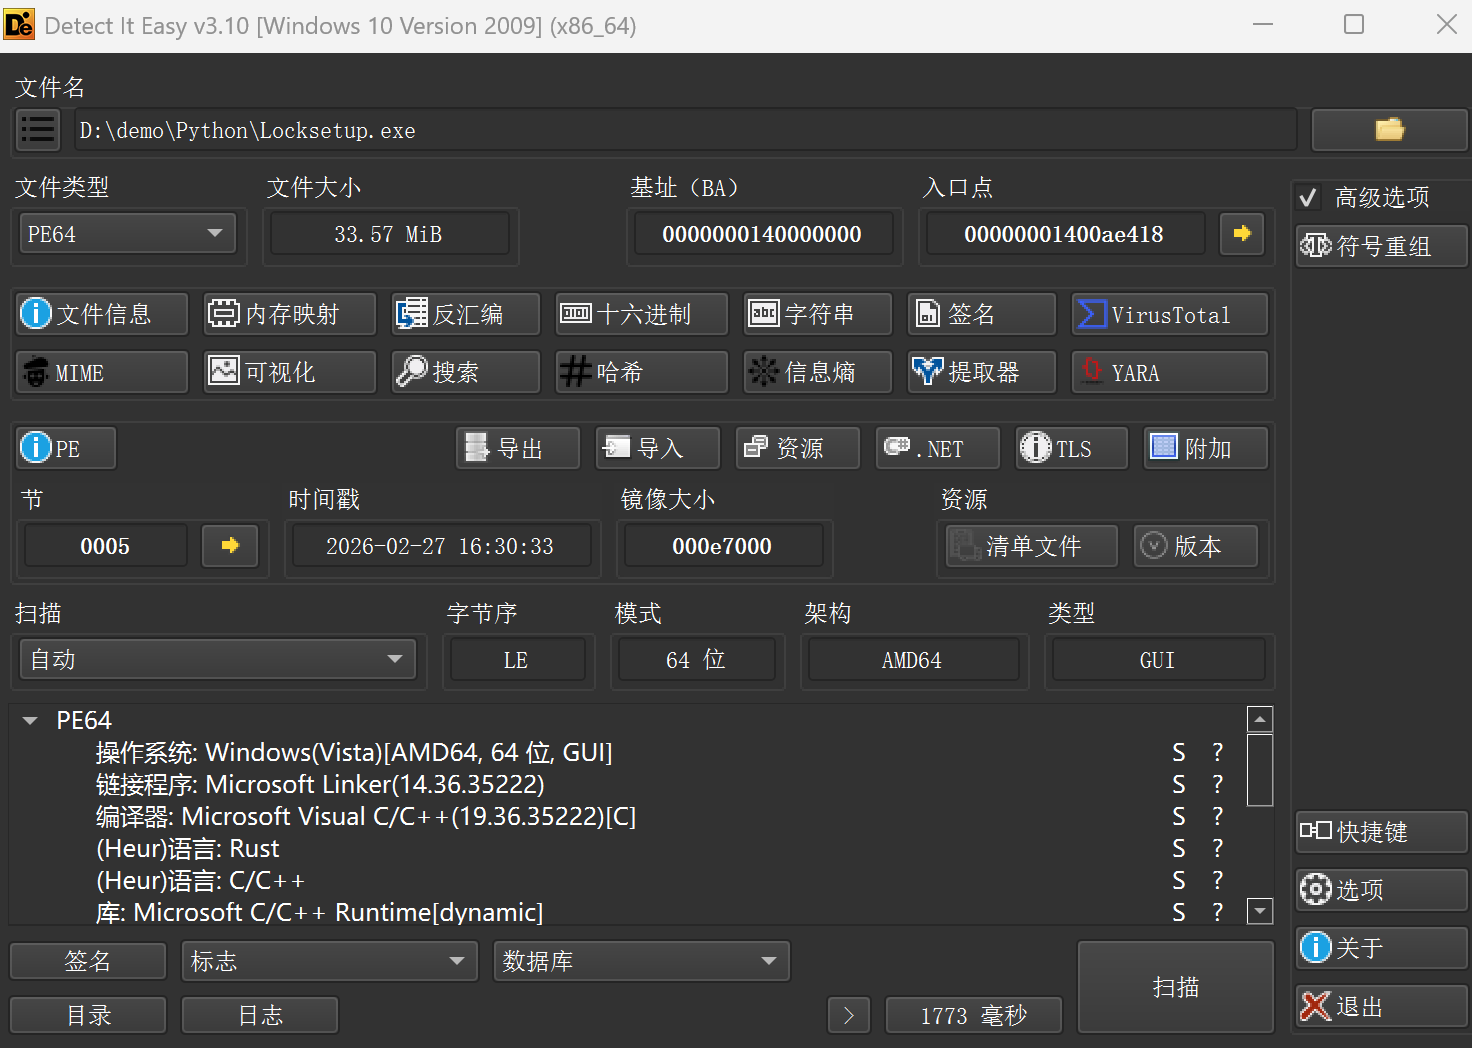Screen dimensions: 1472x1048
Task: Open file browser with the folder icon
Action: [x=1389, y=130]
